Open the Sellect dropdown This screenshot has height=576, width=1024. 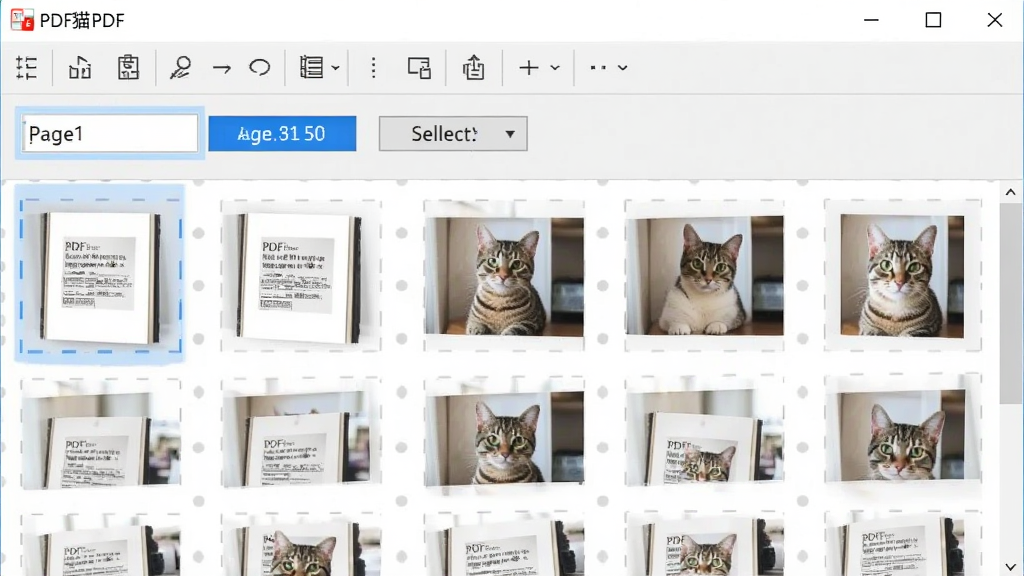coord(453,134)
